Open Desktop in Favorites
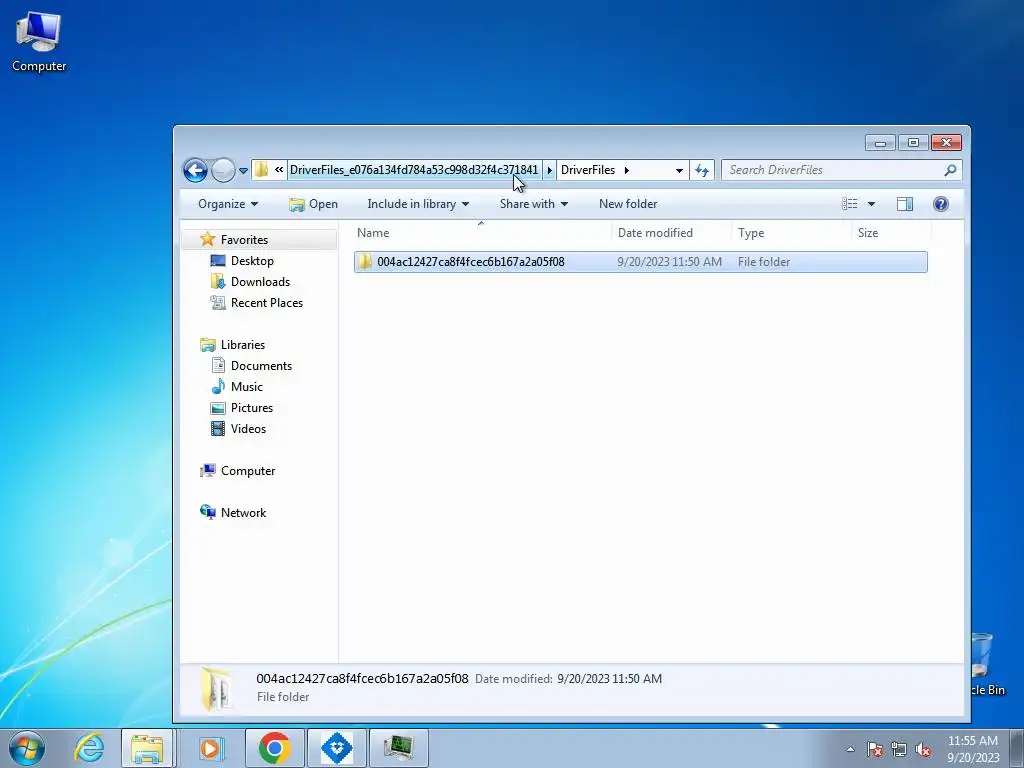The height and width of the screenshot is (768, 1024). (x=251, y=261)
